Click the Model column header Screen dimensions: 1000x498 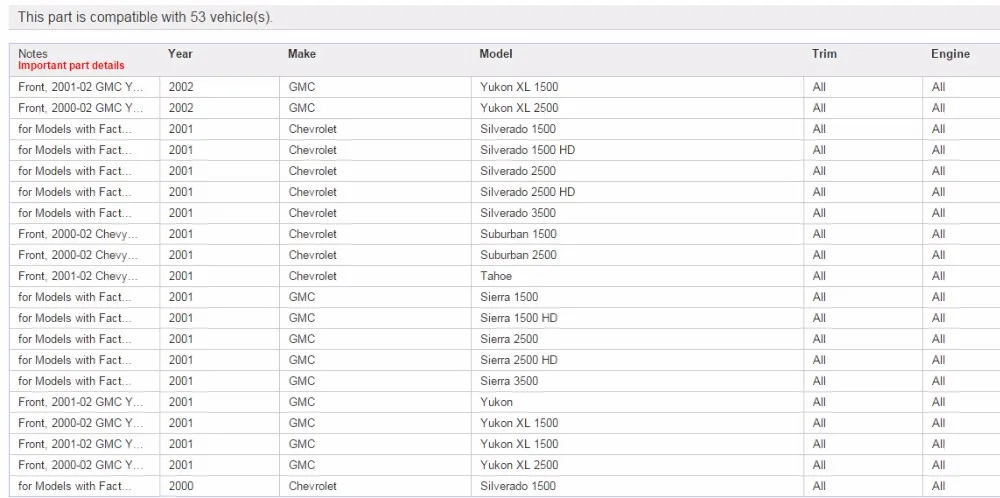click(x=496, y=54)
